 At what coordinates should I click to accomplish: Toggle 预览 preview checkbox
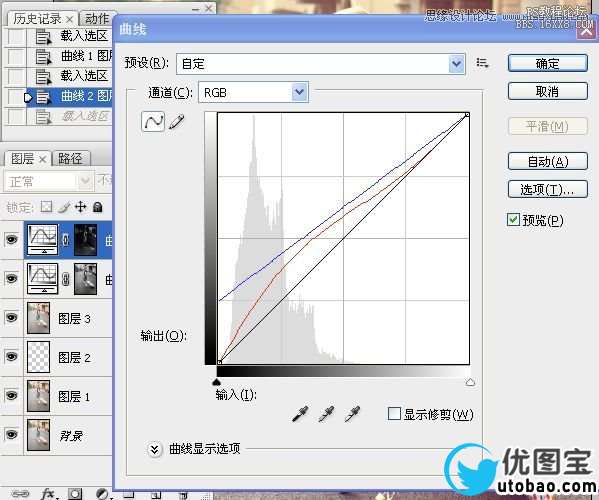[x=513, y=220]
